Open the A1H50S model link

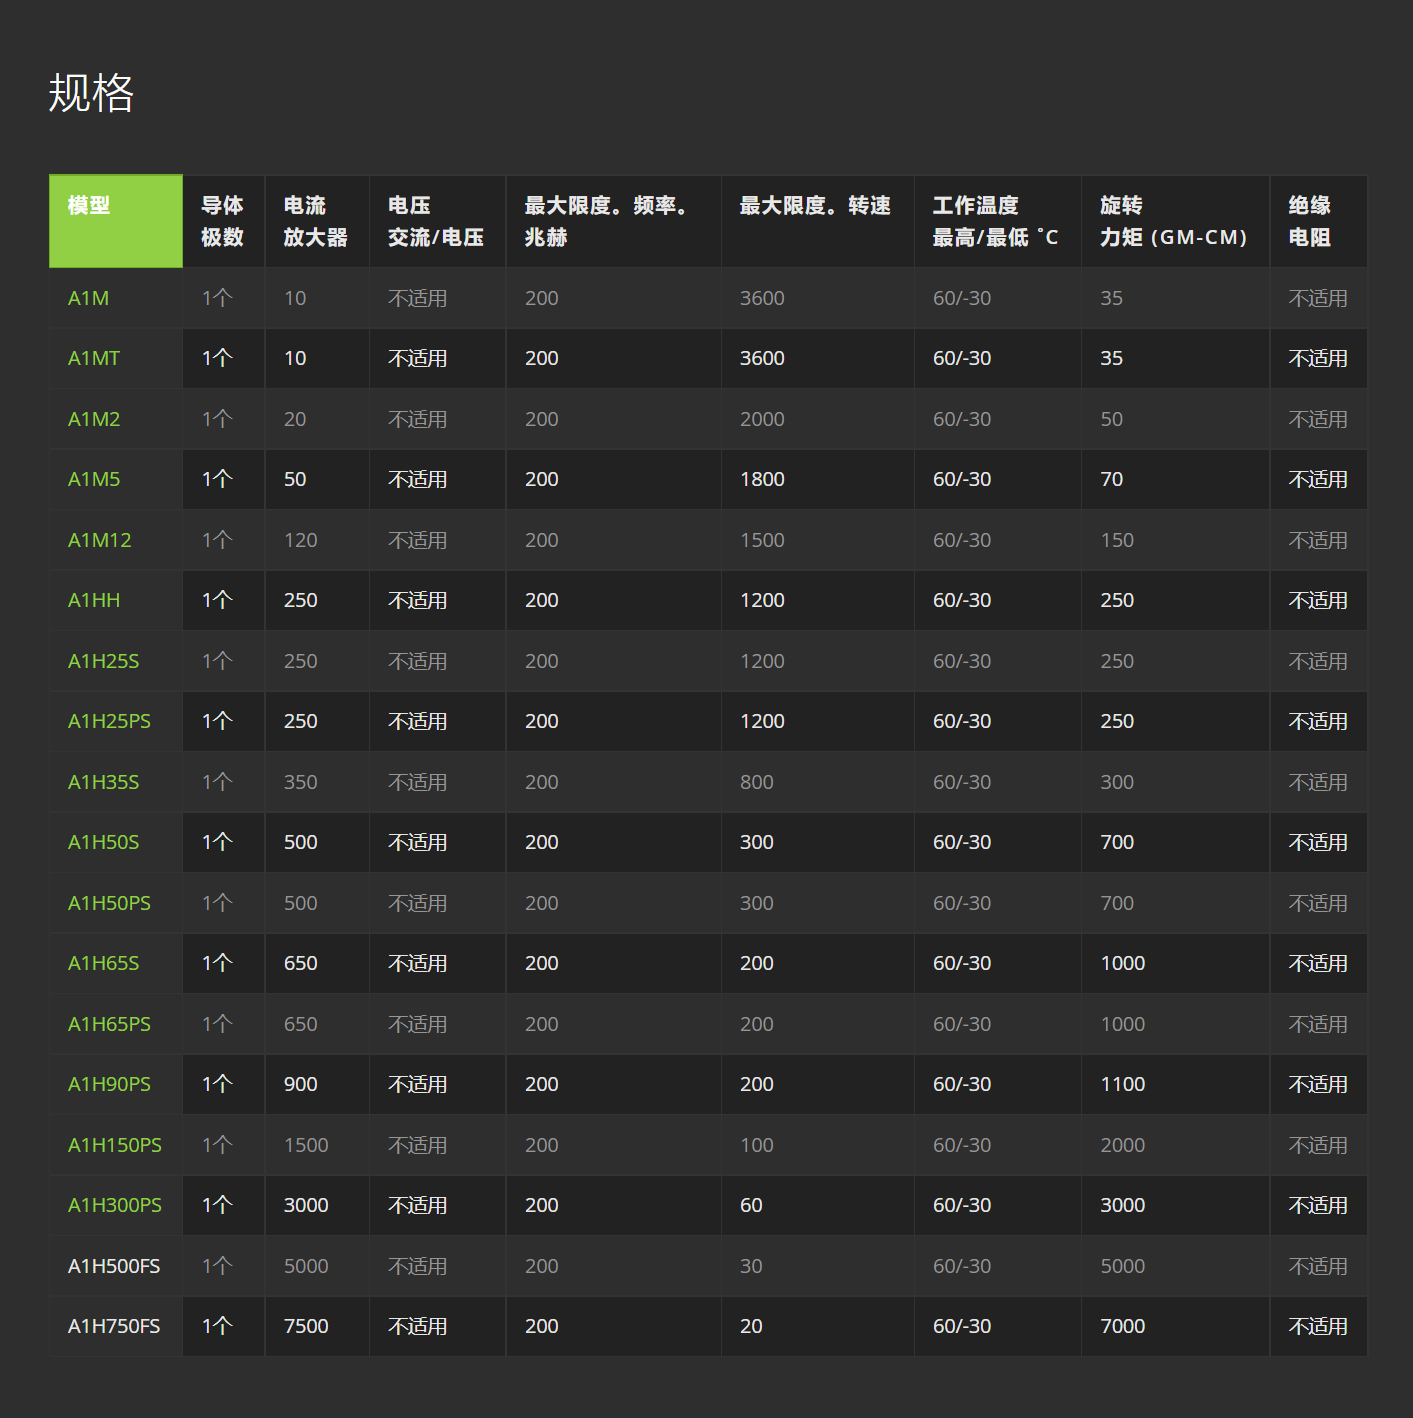tap(103, 842)
